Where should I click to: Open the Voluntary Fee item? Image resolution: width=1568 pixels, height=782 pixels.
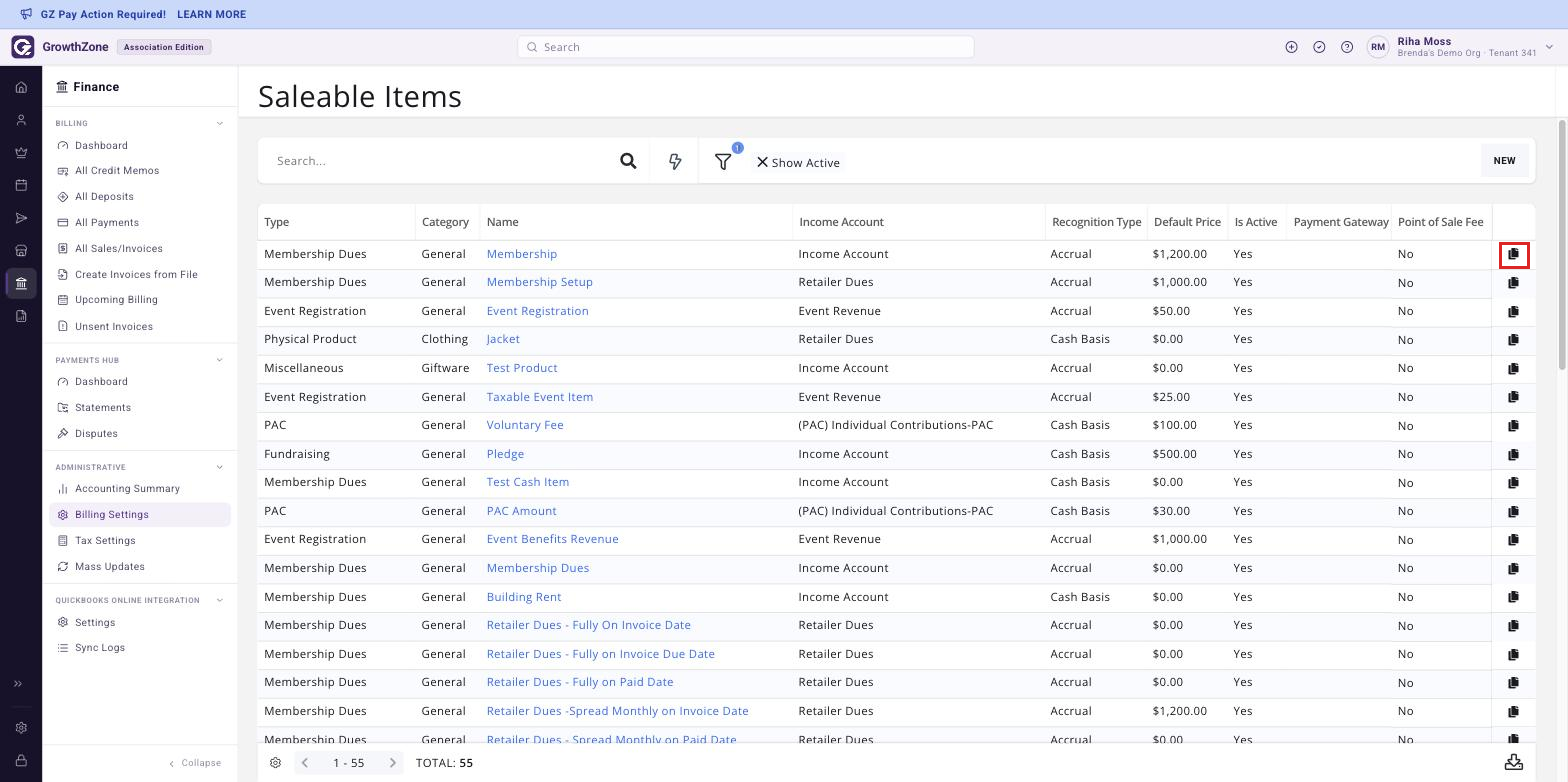[x=525, y=425]
